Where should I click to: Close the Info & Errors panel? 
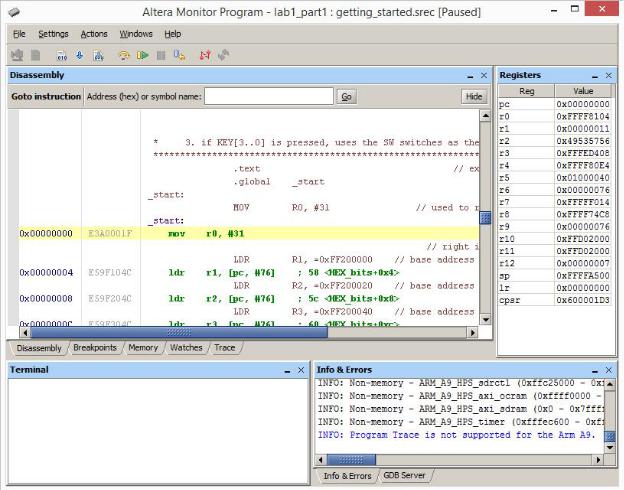(608, 370)
